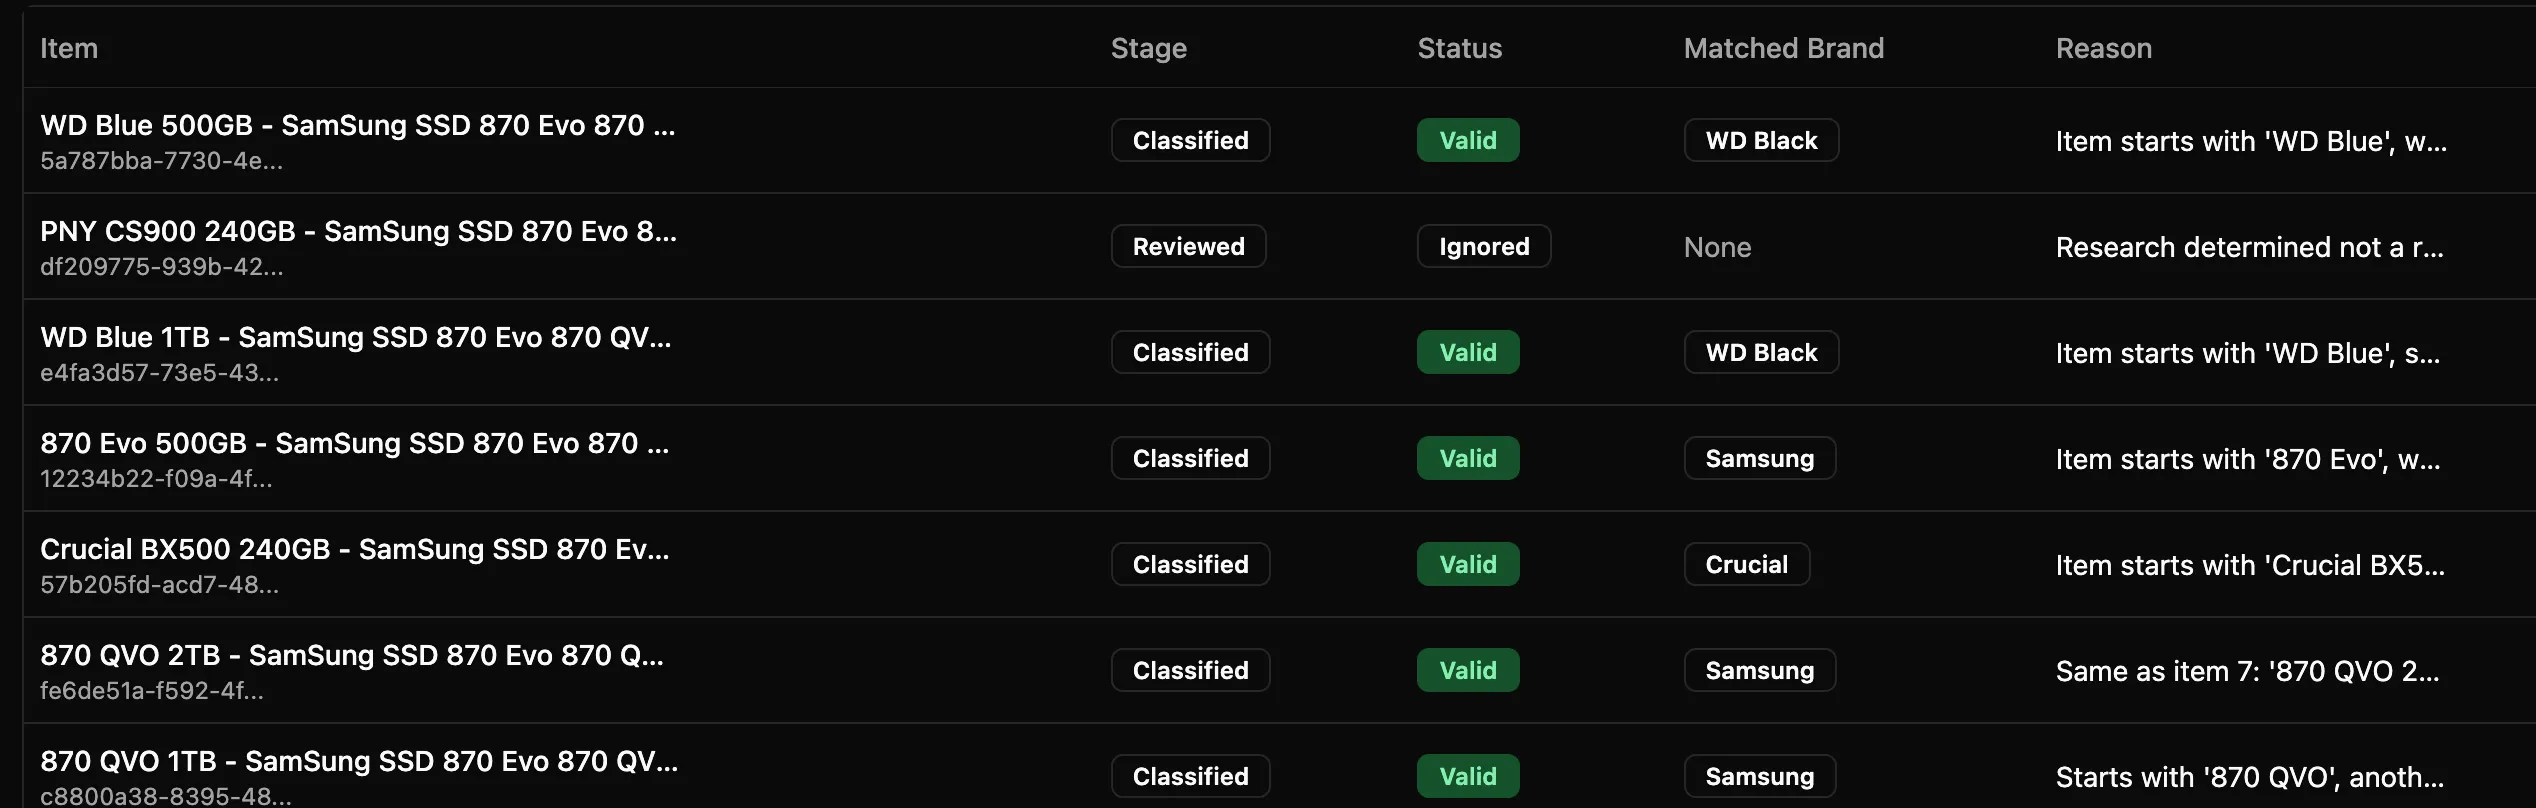Viewport: 2536px width, 808px height.
Task: Click the 'Ignored' status badge for PNY CS900
Action: coord(1483,246)
